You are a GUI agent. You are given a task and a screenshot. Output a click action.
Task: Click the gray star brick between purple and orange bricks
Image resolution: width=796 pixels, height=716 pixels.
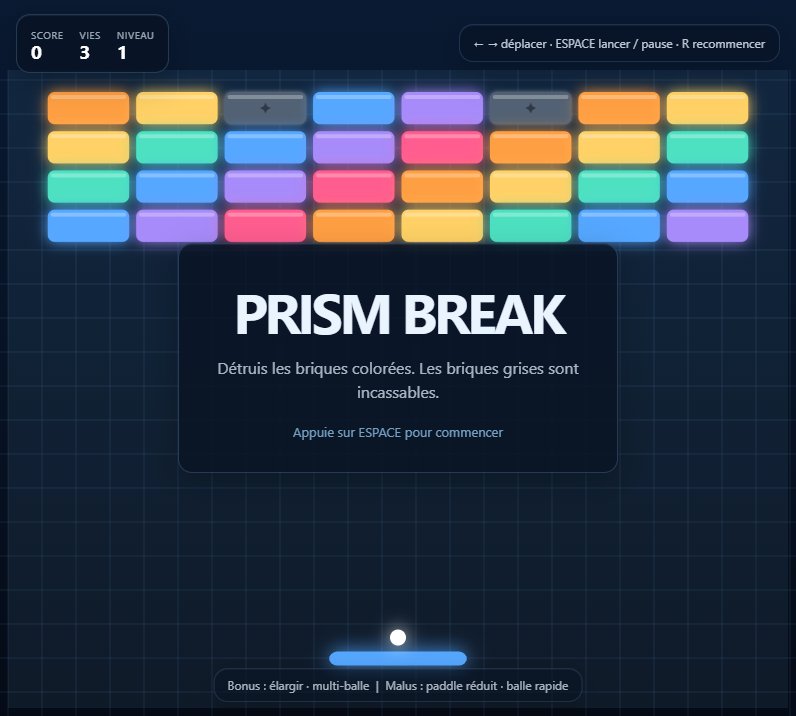530,108
